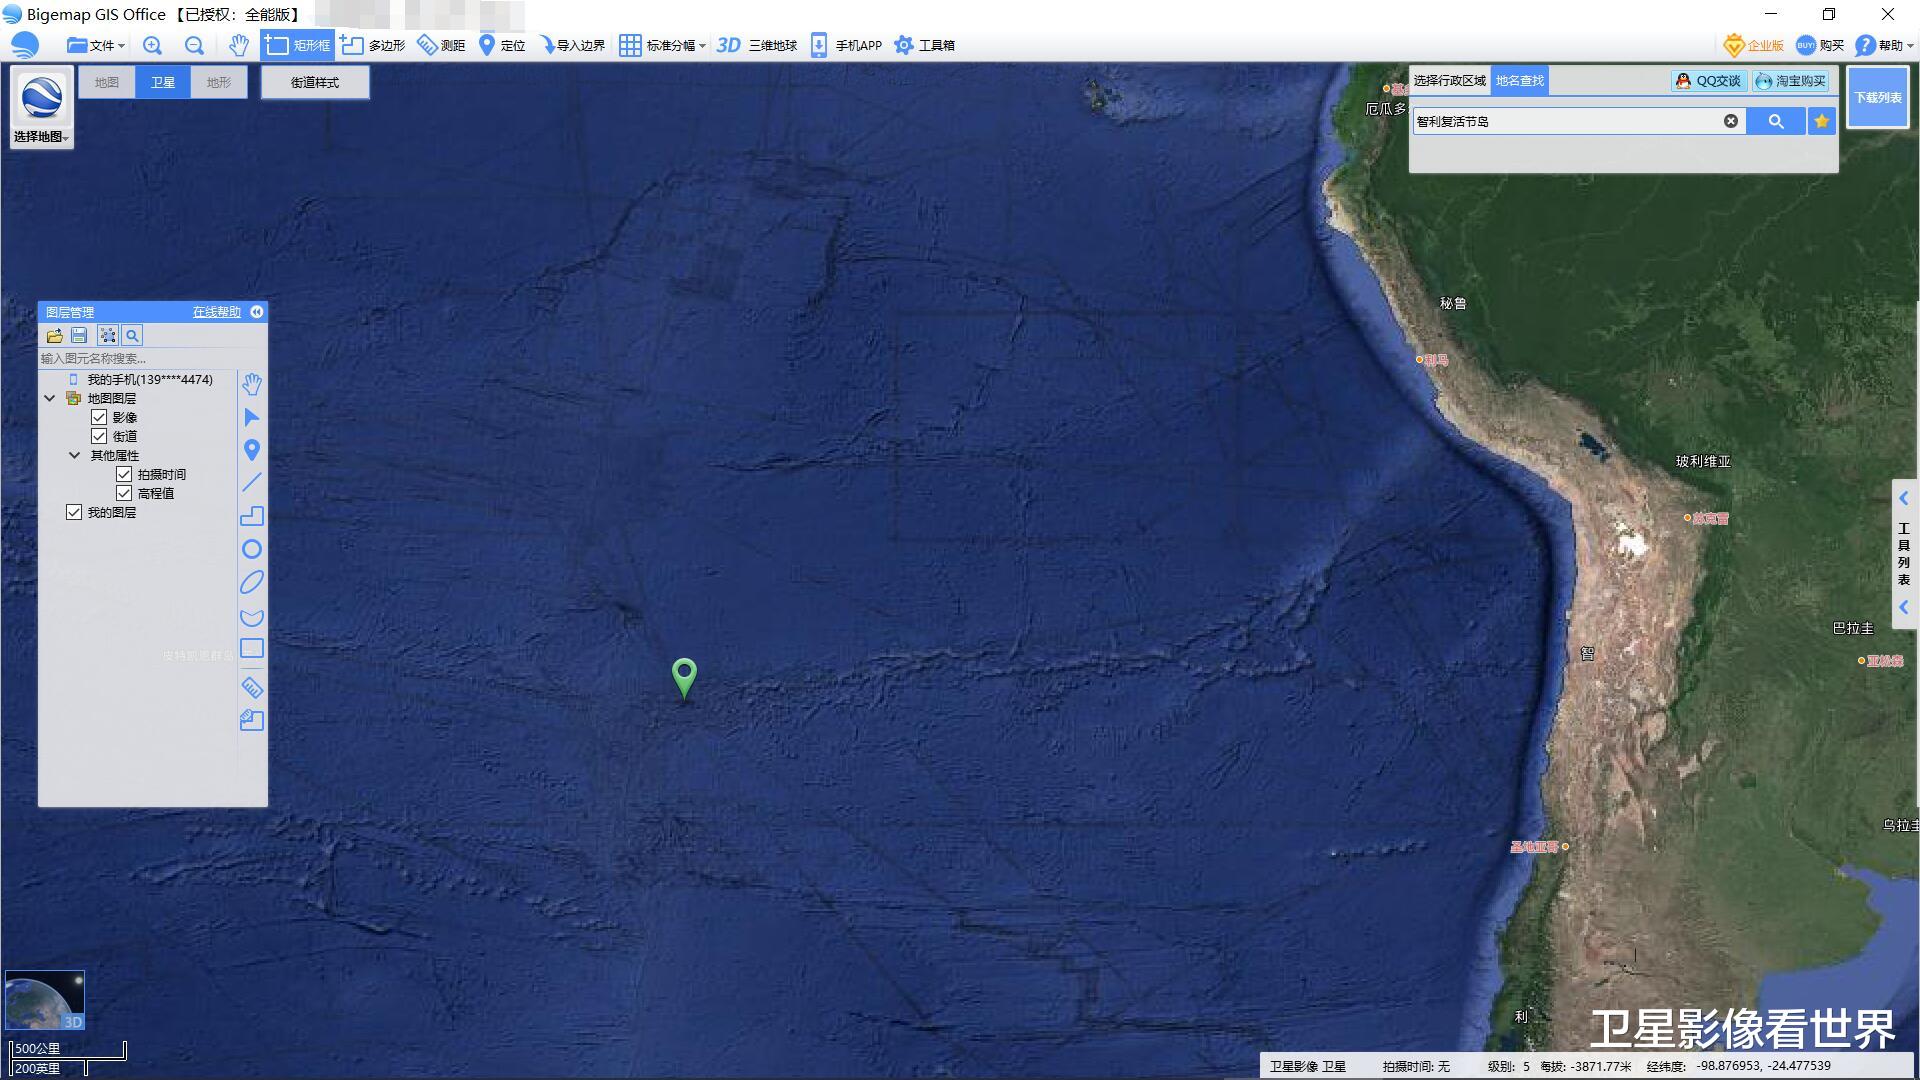Click the zoom in magnifier icon

pos(152,45)
